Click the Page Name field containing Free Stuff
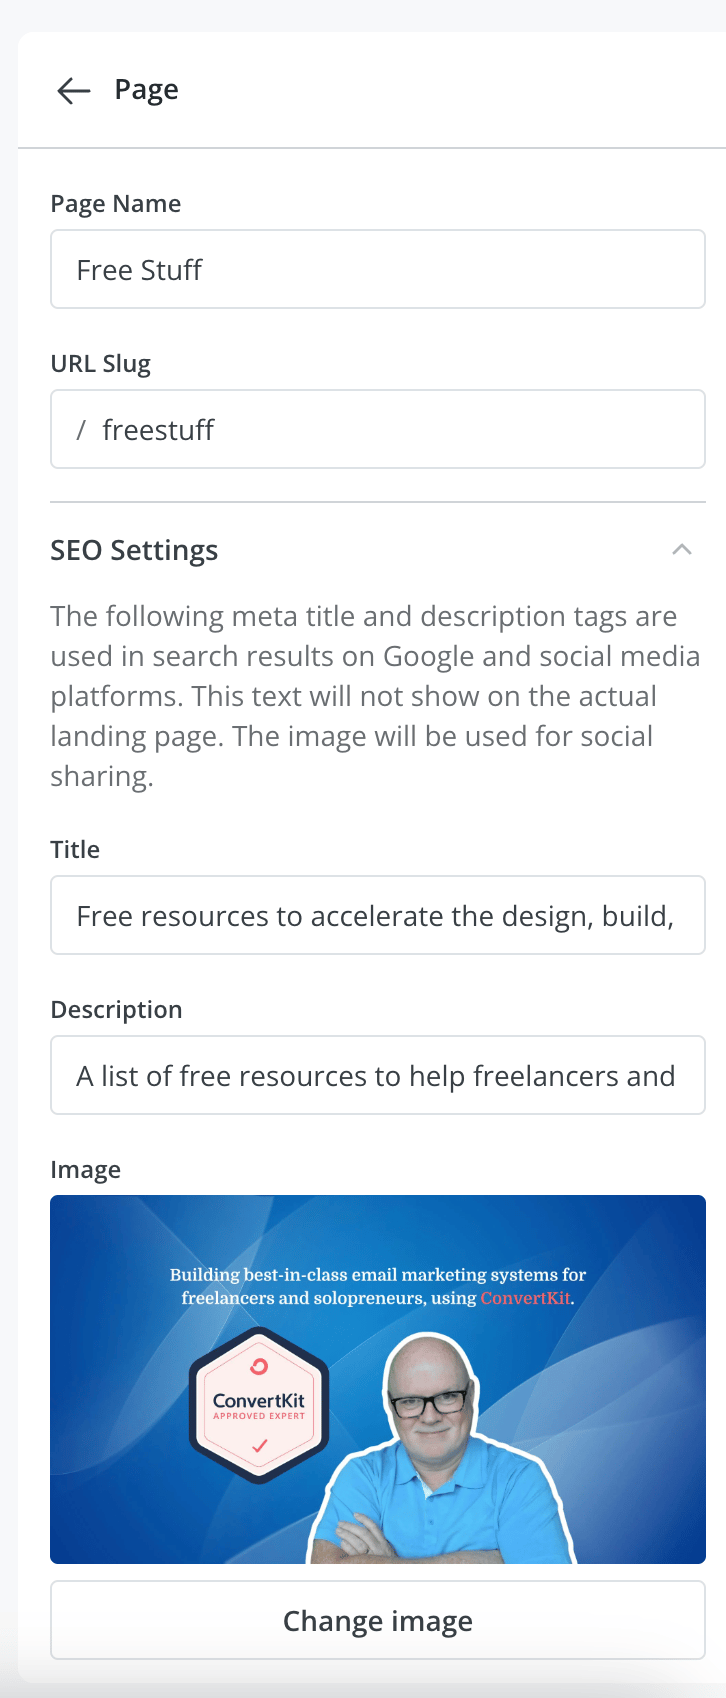The image size is (726, 1698). (x=378, y=270)
